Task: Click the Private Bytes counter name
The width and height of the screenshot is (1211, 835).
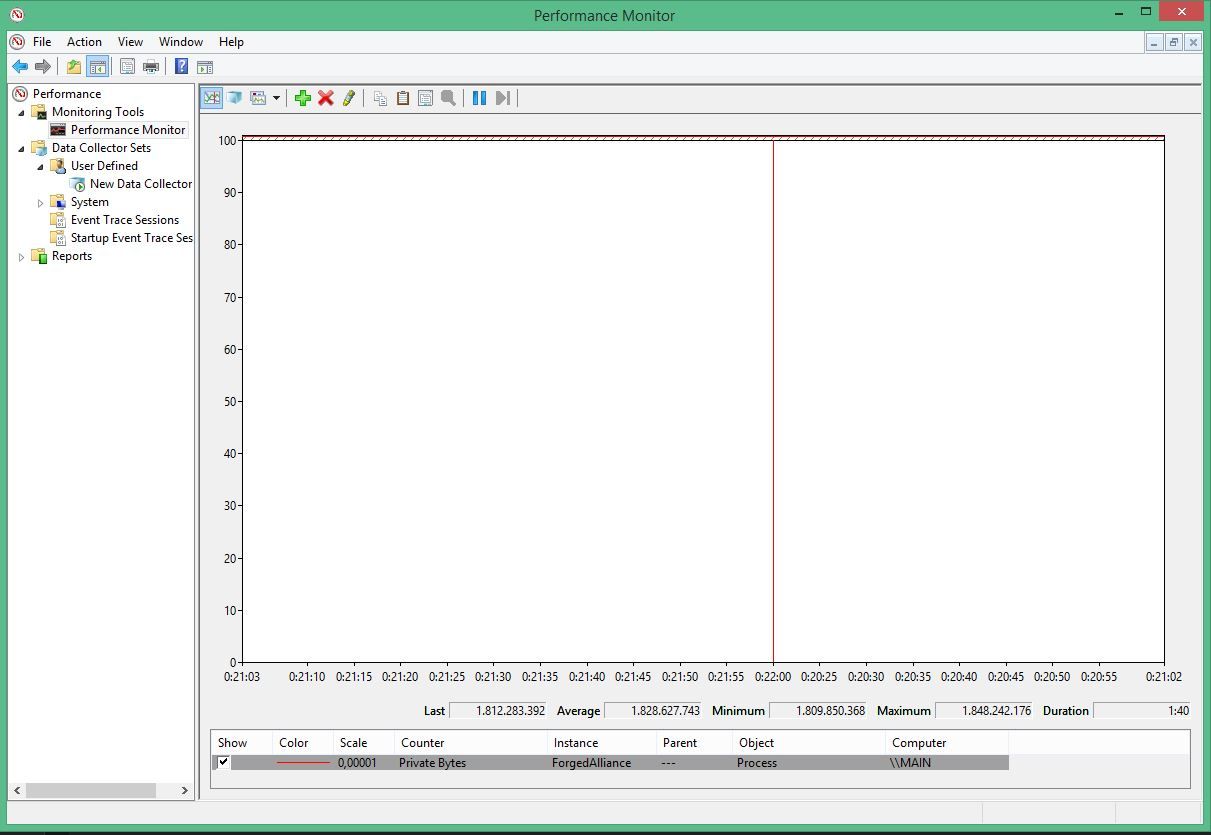Action: (x=432, y=763)
